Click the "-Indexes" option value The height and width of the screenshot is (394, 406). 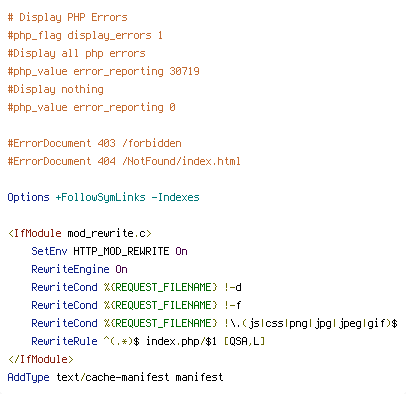click(176, 197)
